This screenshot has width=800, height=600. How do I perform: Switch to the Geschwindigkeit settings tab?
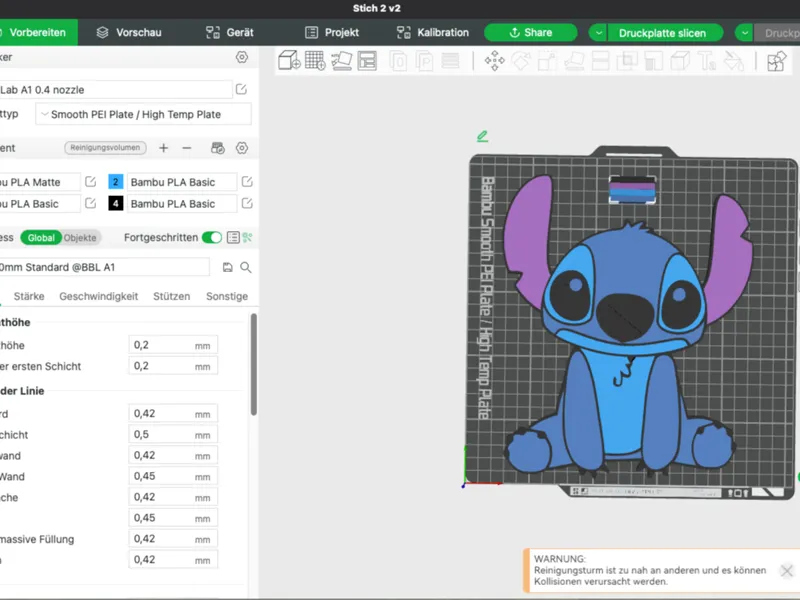click(x=98, y=296)
